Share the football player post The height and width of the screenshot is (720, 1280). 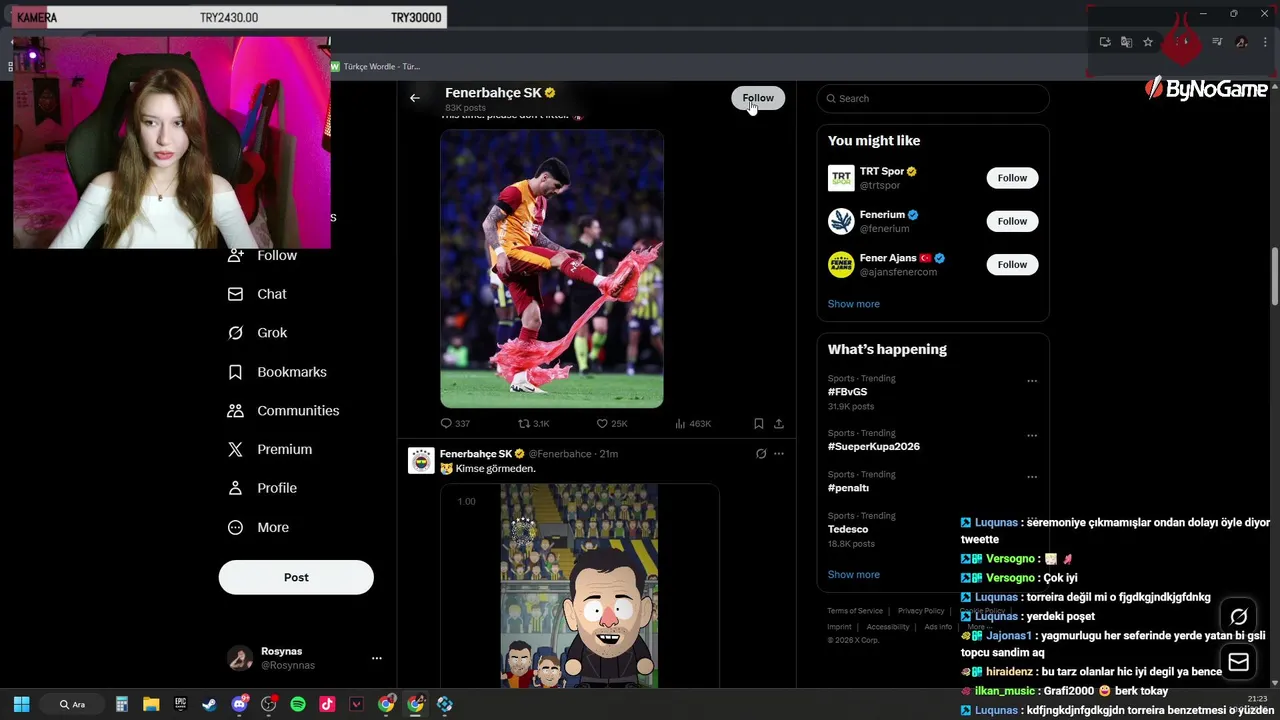click(x=779, y=424)
